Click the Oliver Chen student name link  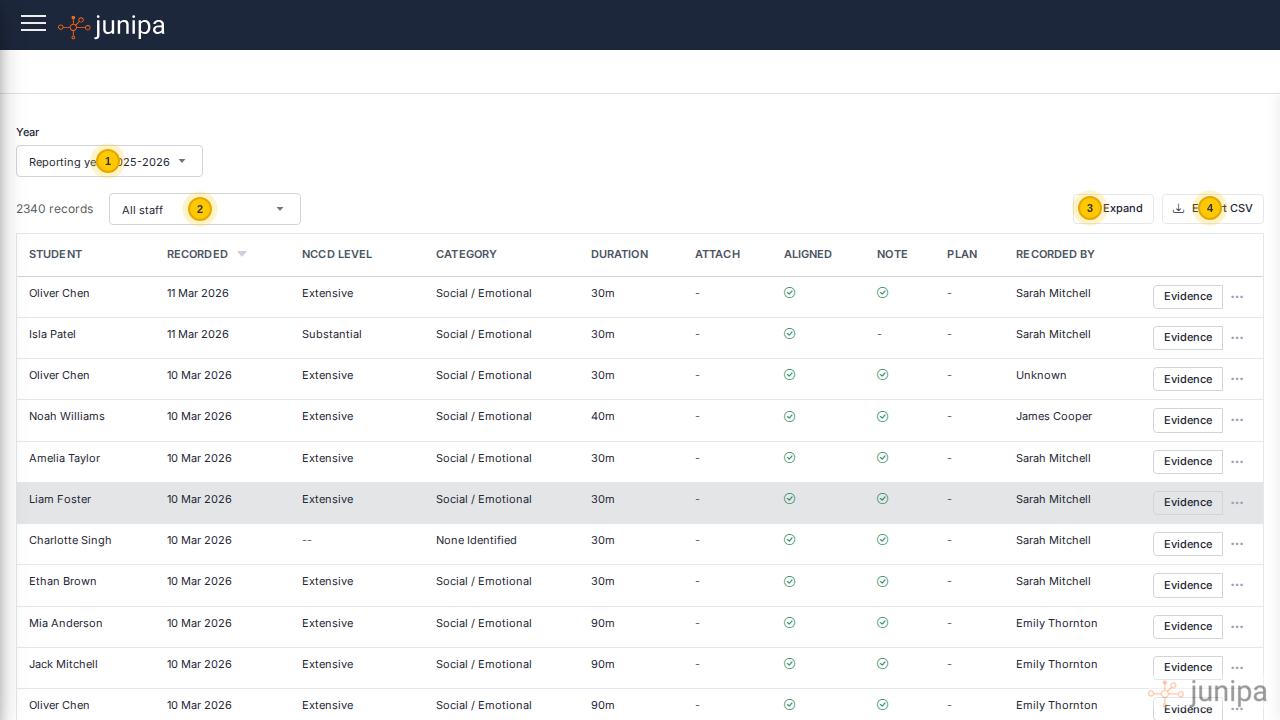(x=59, y=293)
